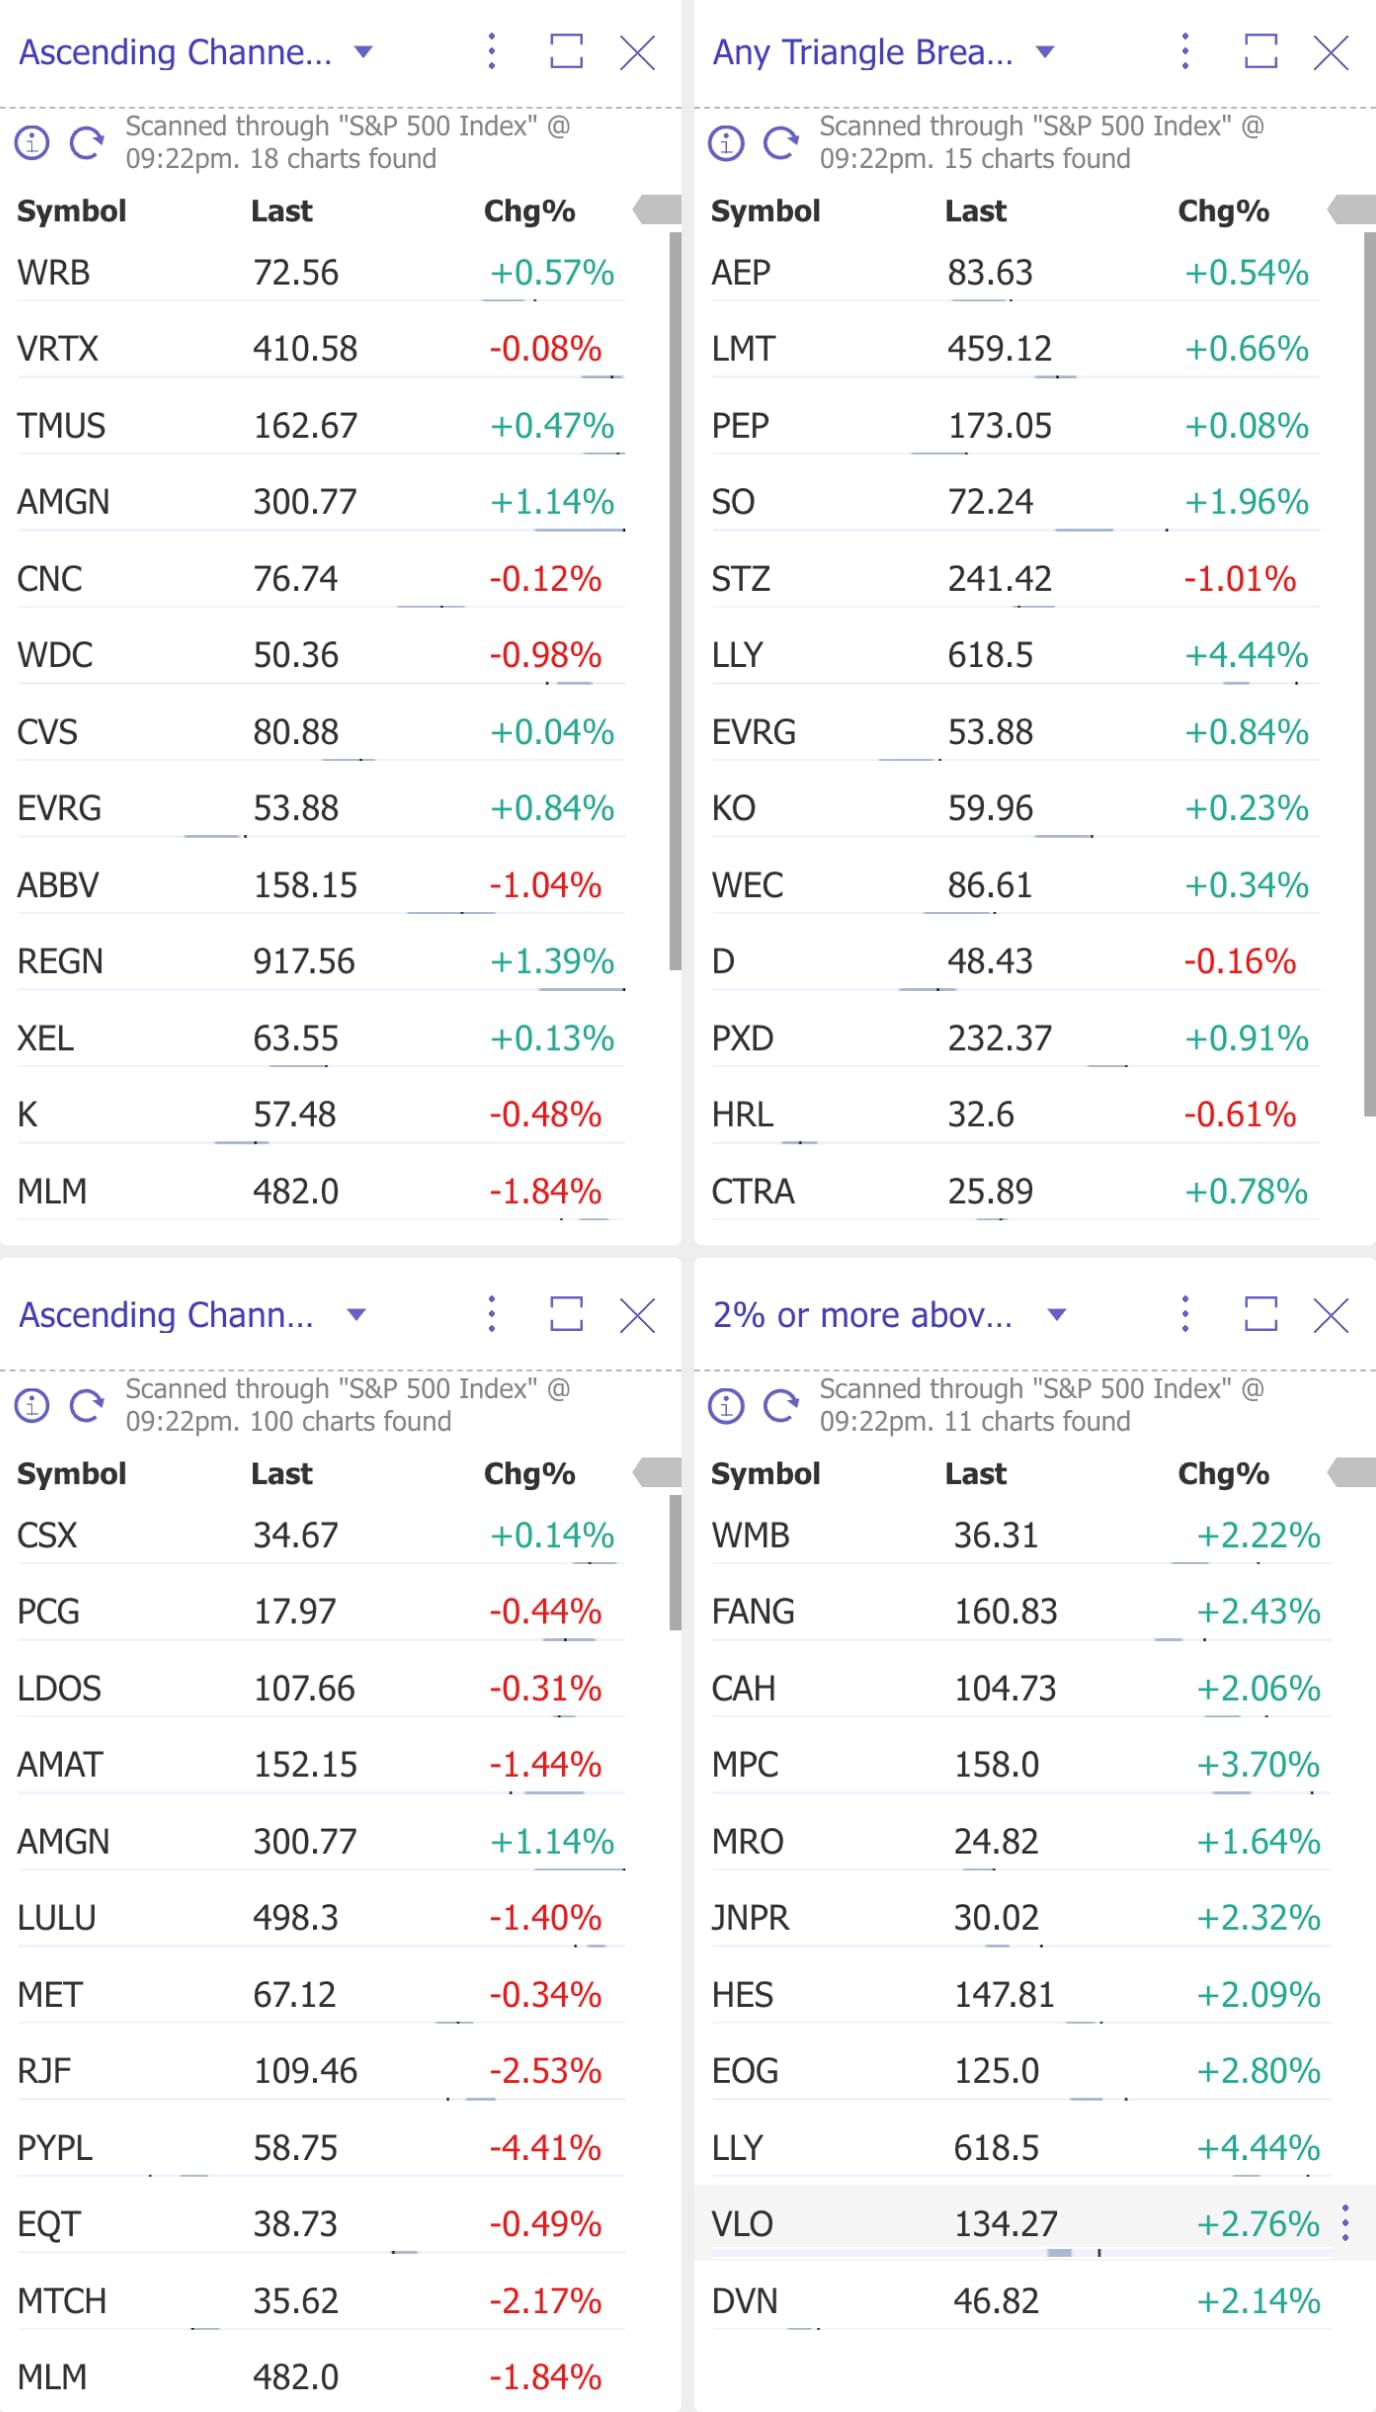1376x2412 pixels.
Task: Sort by the Symbol column header
Action: click(x=71, y=210)
